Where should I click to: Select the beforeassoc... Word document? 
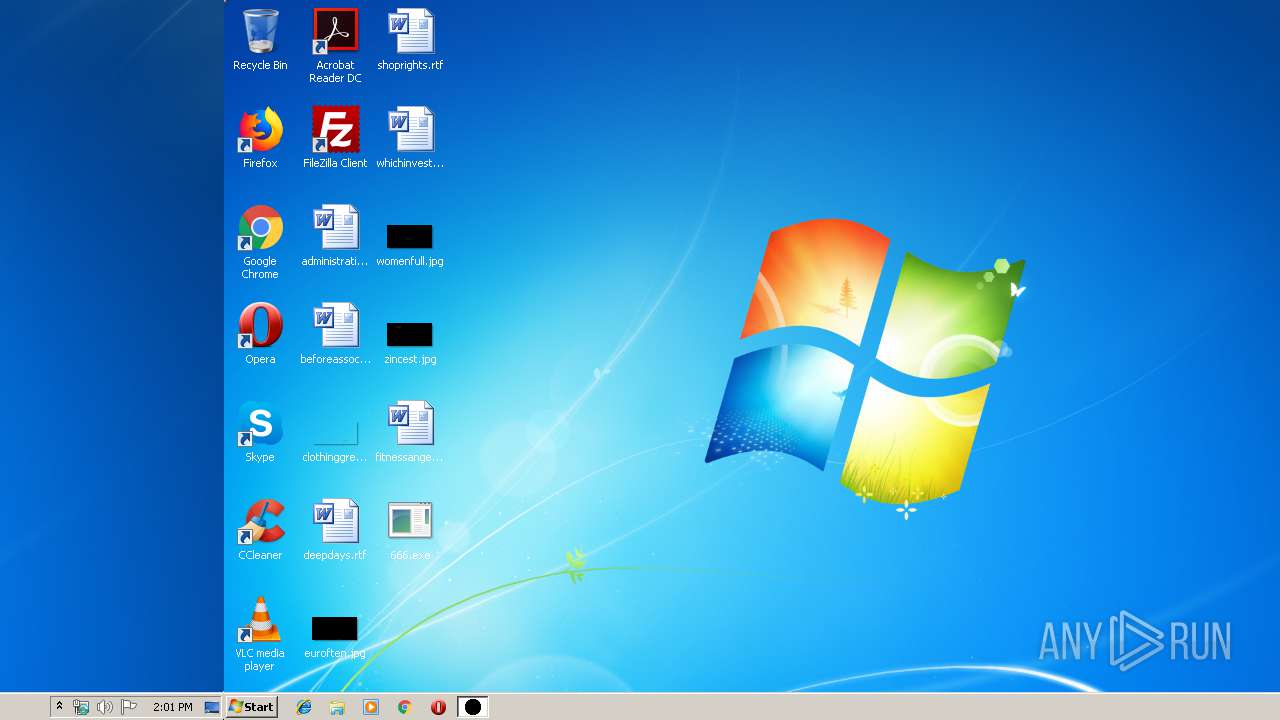pyautogui.click(x=335, y=334)
